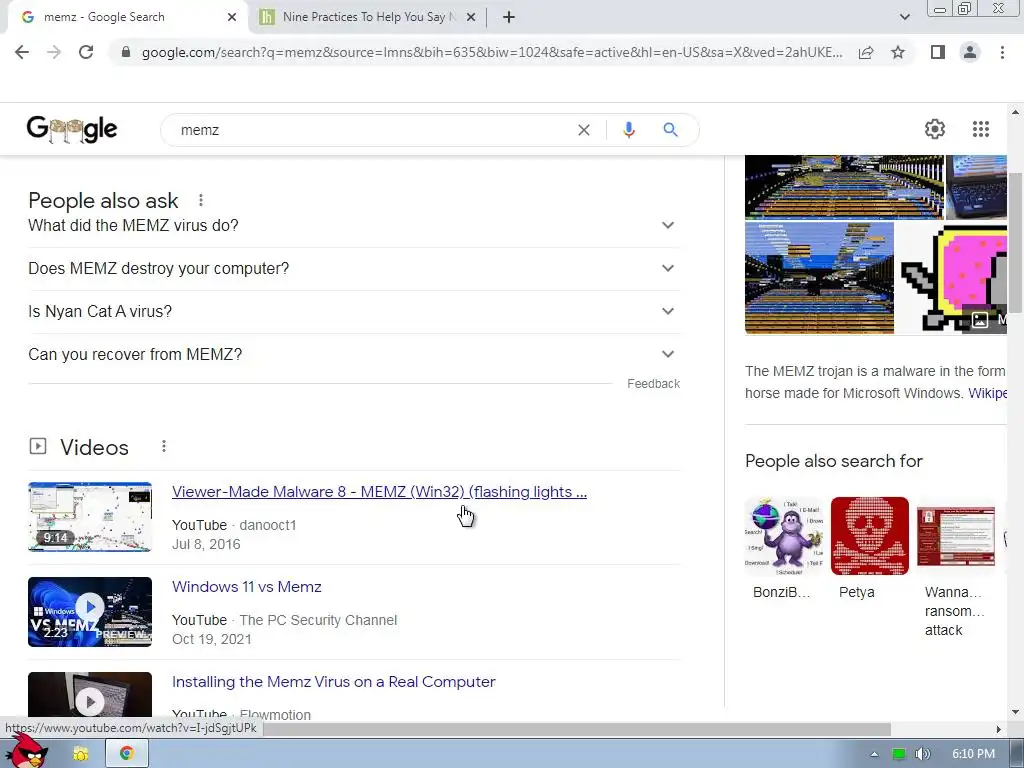Screen dimensions: 1024x768
Task: Open the Angry Bird start button
Action: point(27,752)
